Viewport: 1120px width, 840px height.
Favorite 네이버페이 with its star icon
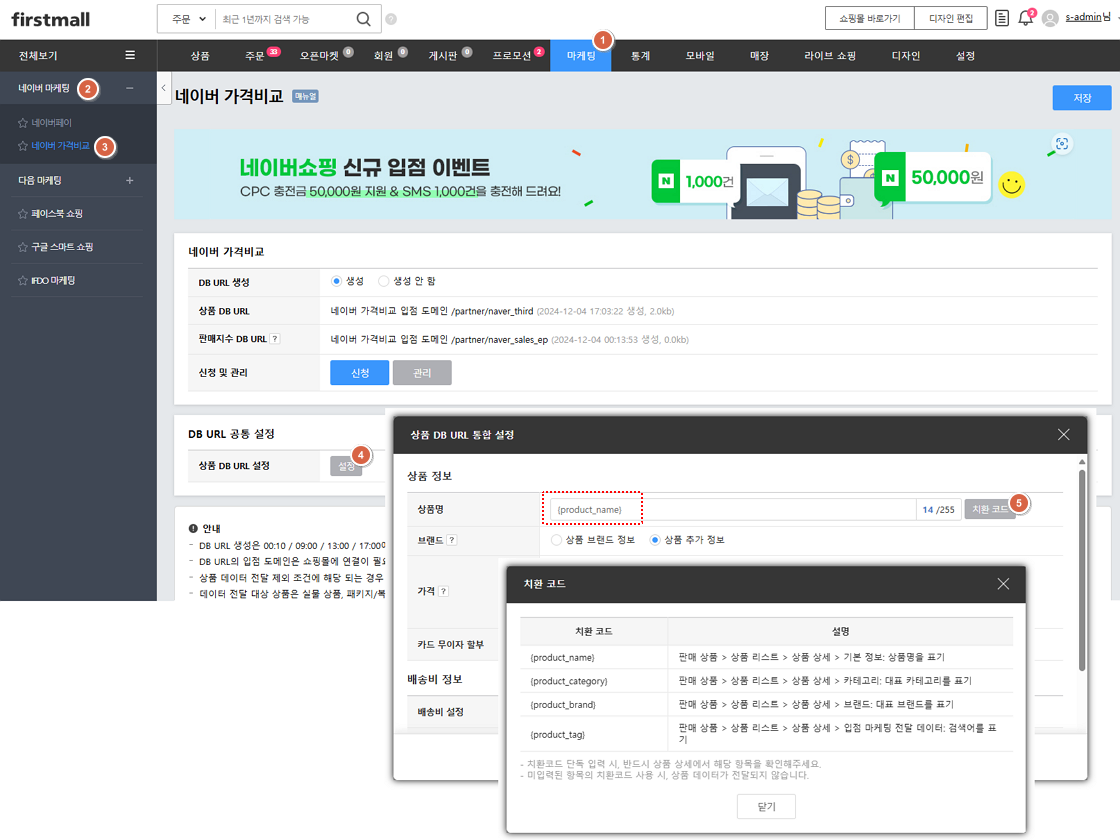23,123
